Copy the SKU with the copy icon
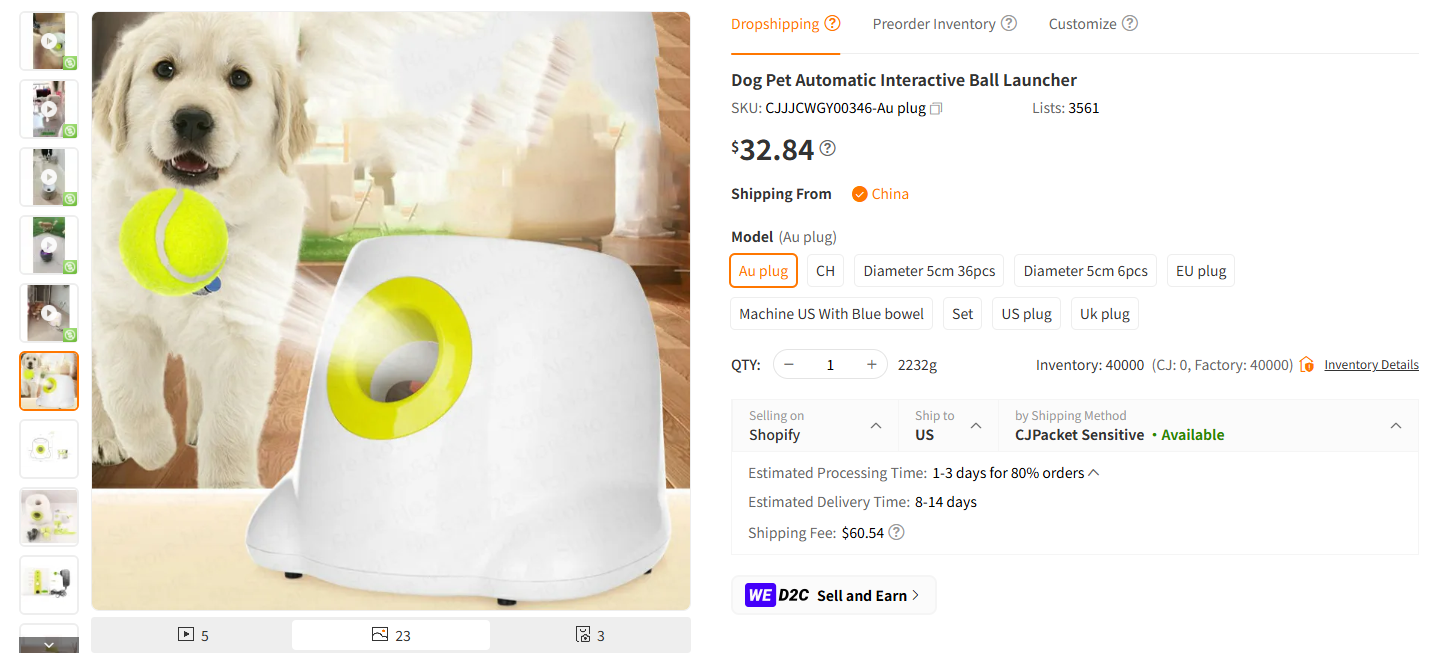 click(x=936, y=108)
